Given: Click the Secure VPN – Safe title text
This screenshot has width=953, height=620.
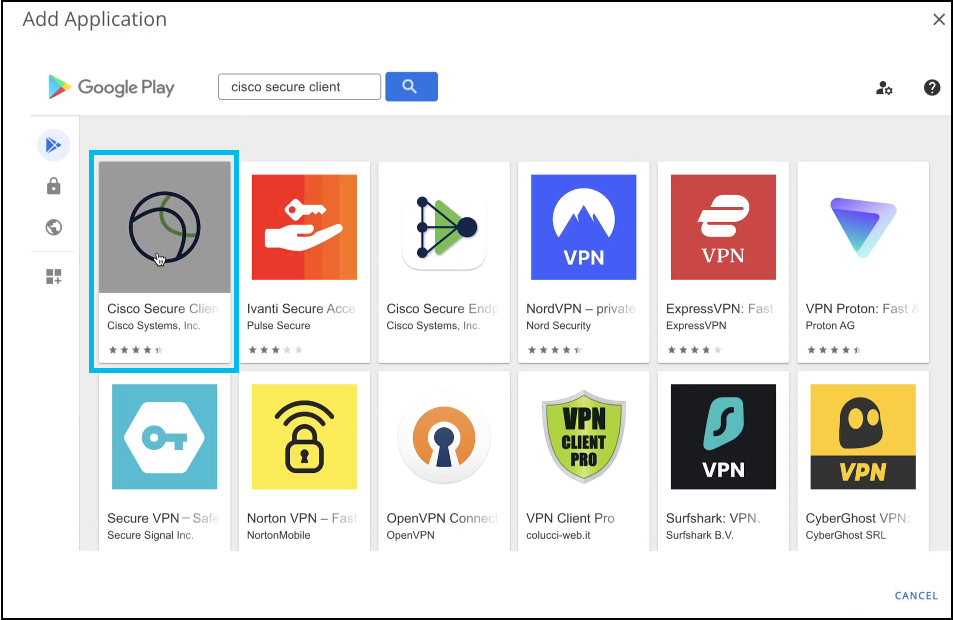Looking at the screenshot, I should 163,518.
